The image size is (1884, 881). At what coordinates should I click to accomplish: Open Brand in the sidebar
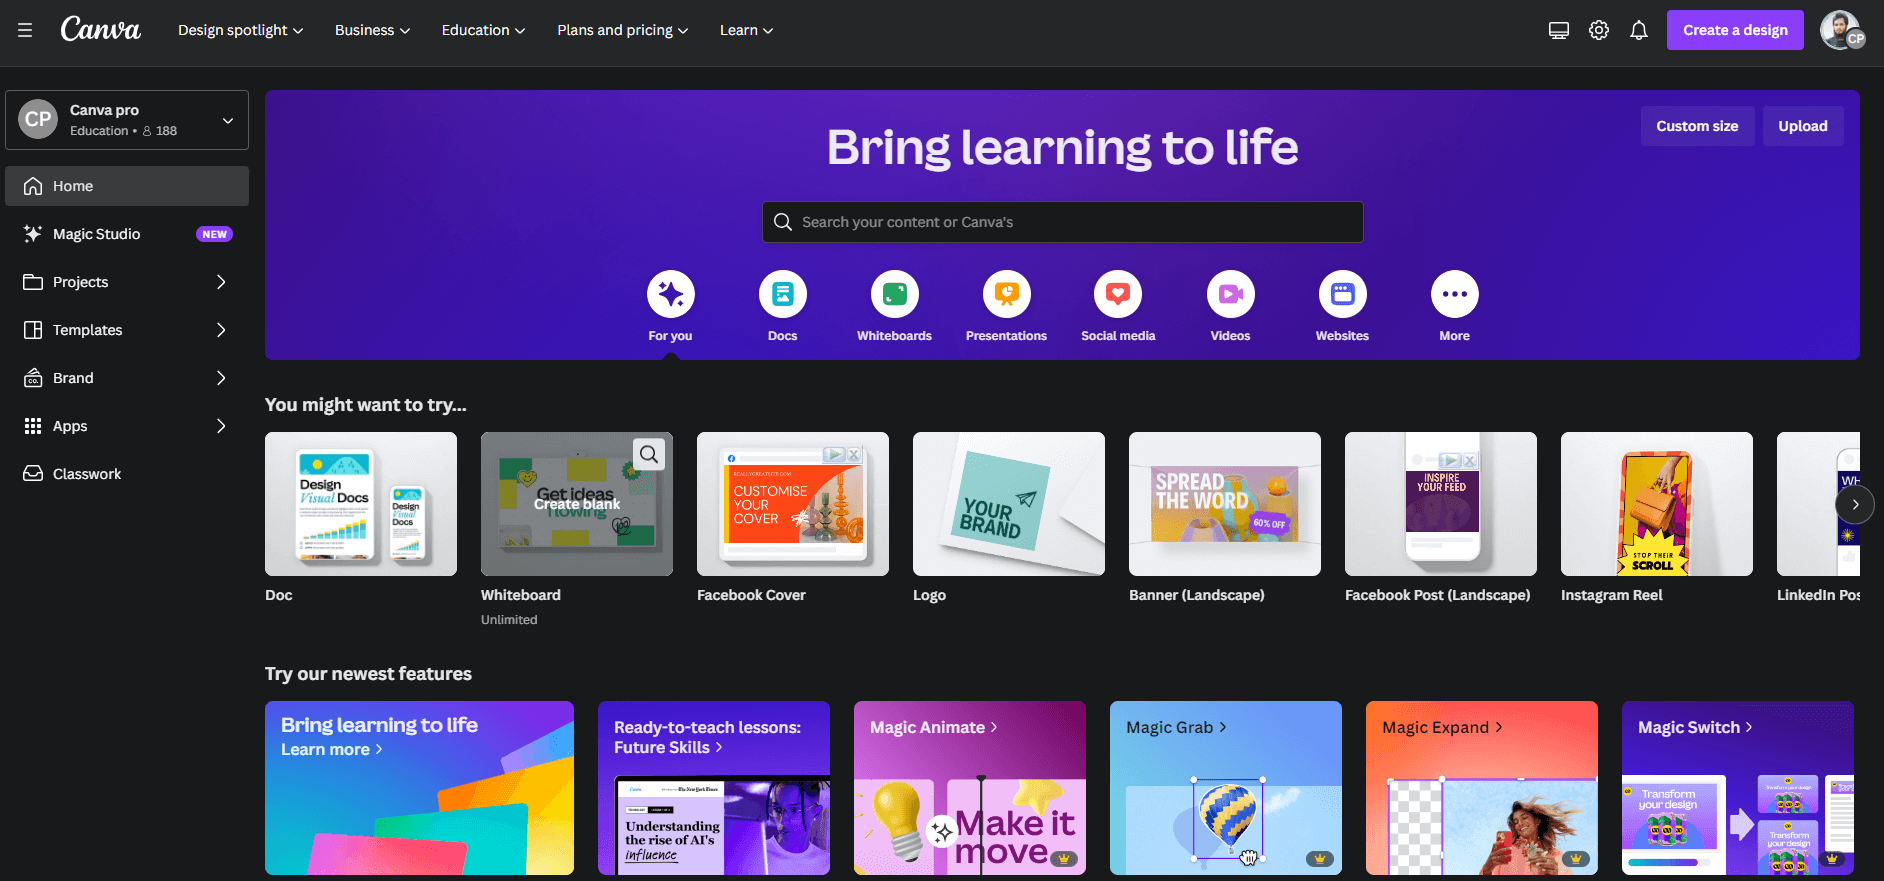tap(127, 378)
